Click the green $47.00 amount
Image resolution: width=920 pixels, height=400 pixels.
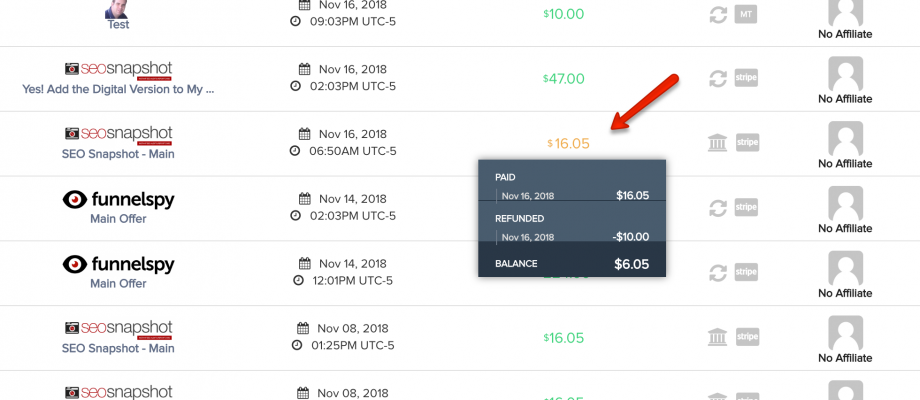coord(563,78)
